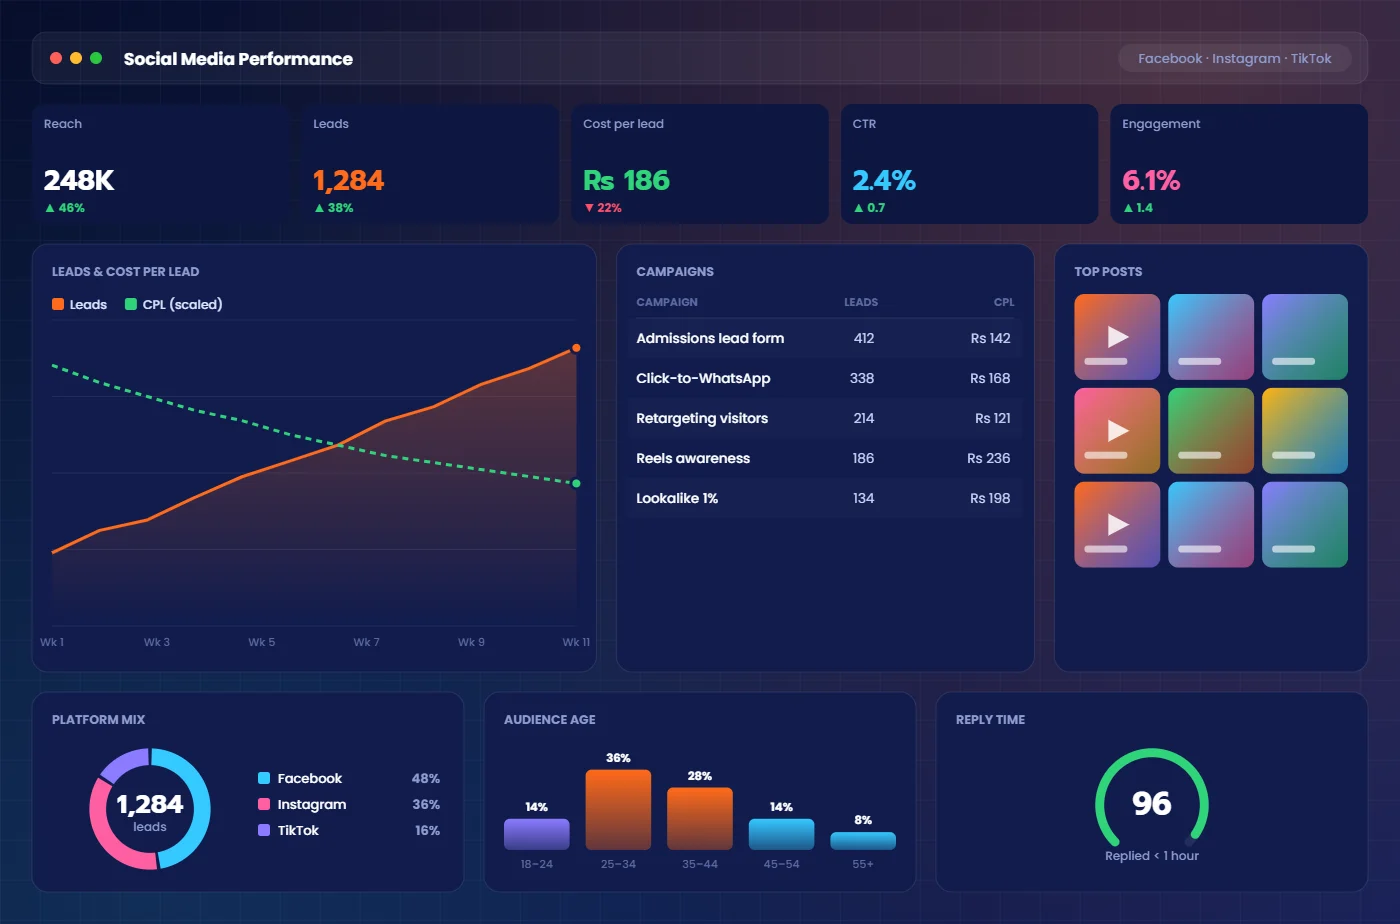This screenshot has height=924, width=1400.
Task: Open the Lookalike 1% campaign
Action: tap(825, 498)
